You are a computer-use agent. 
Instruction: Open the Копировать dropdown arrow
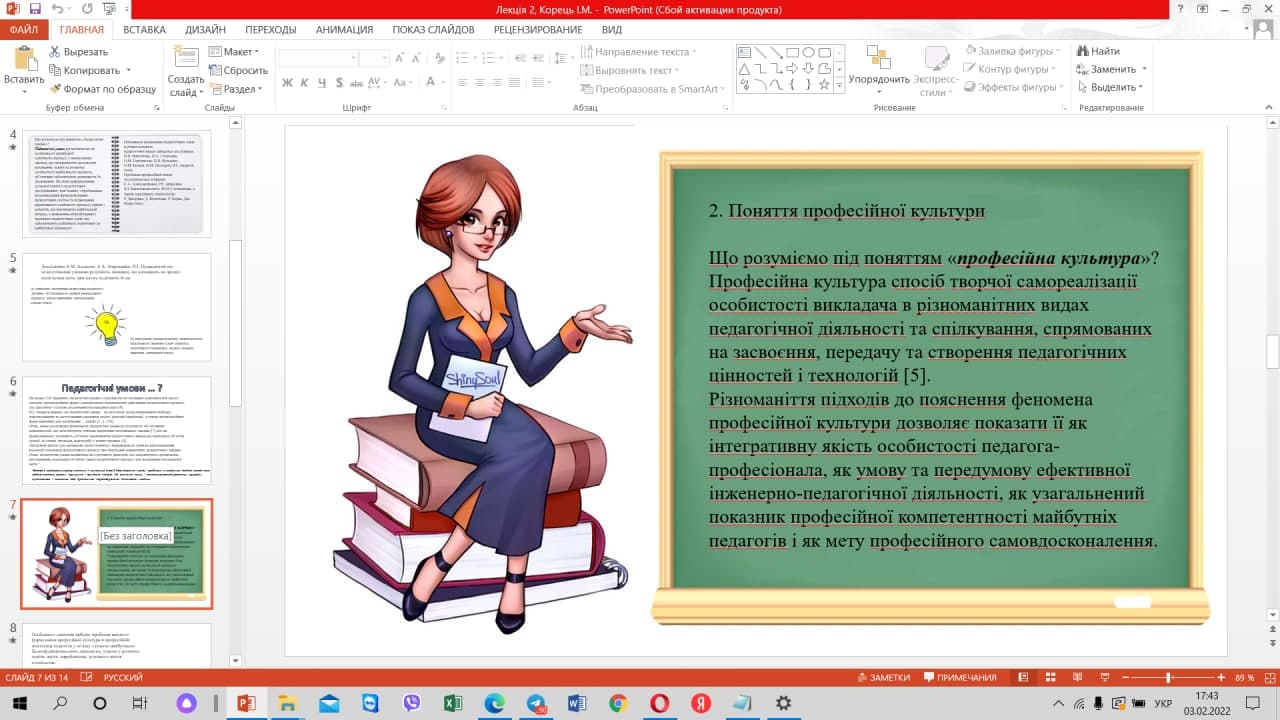coord(128,71)
